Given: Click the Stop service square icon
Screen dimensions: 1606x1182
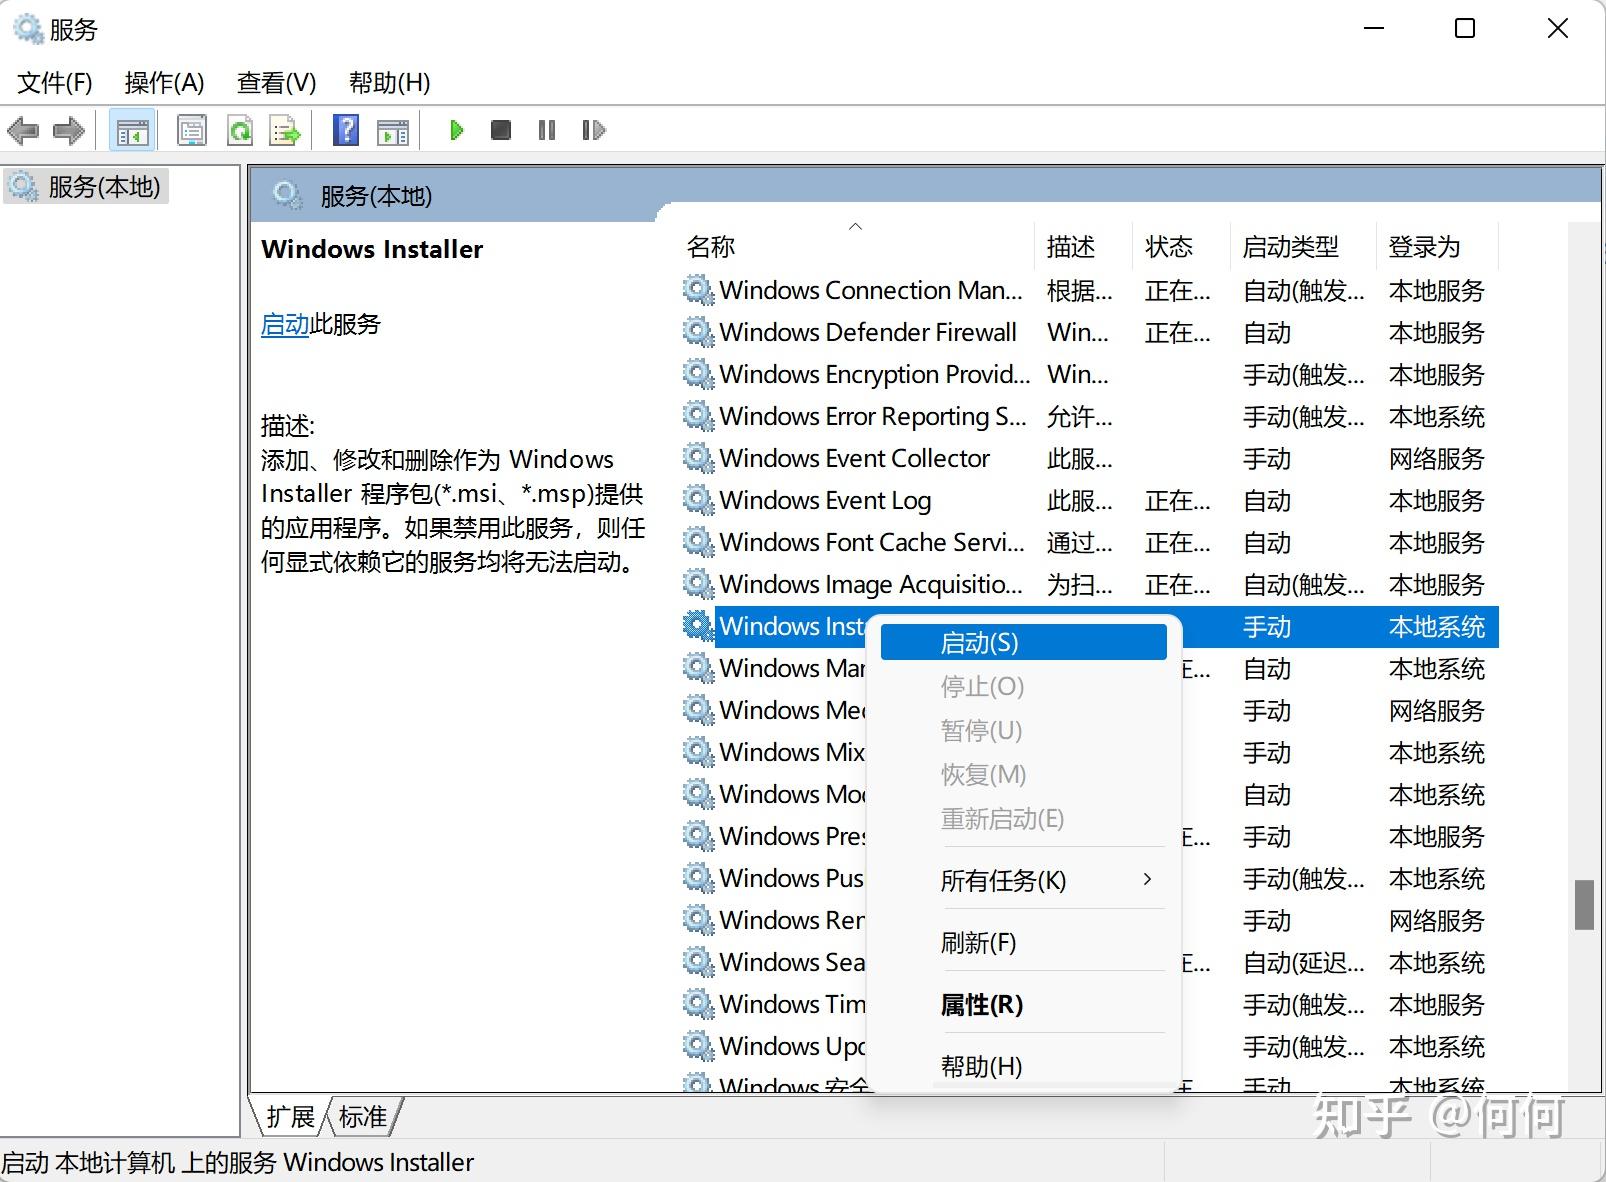Looking at the screenshot, I should coord(501,130).
